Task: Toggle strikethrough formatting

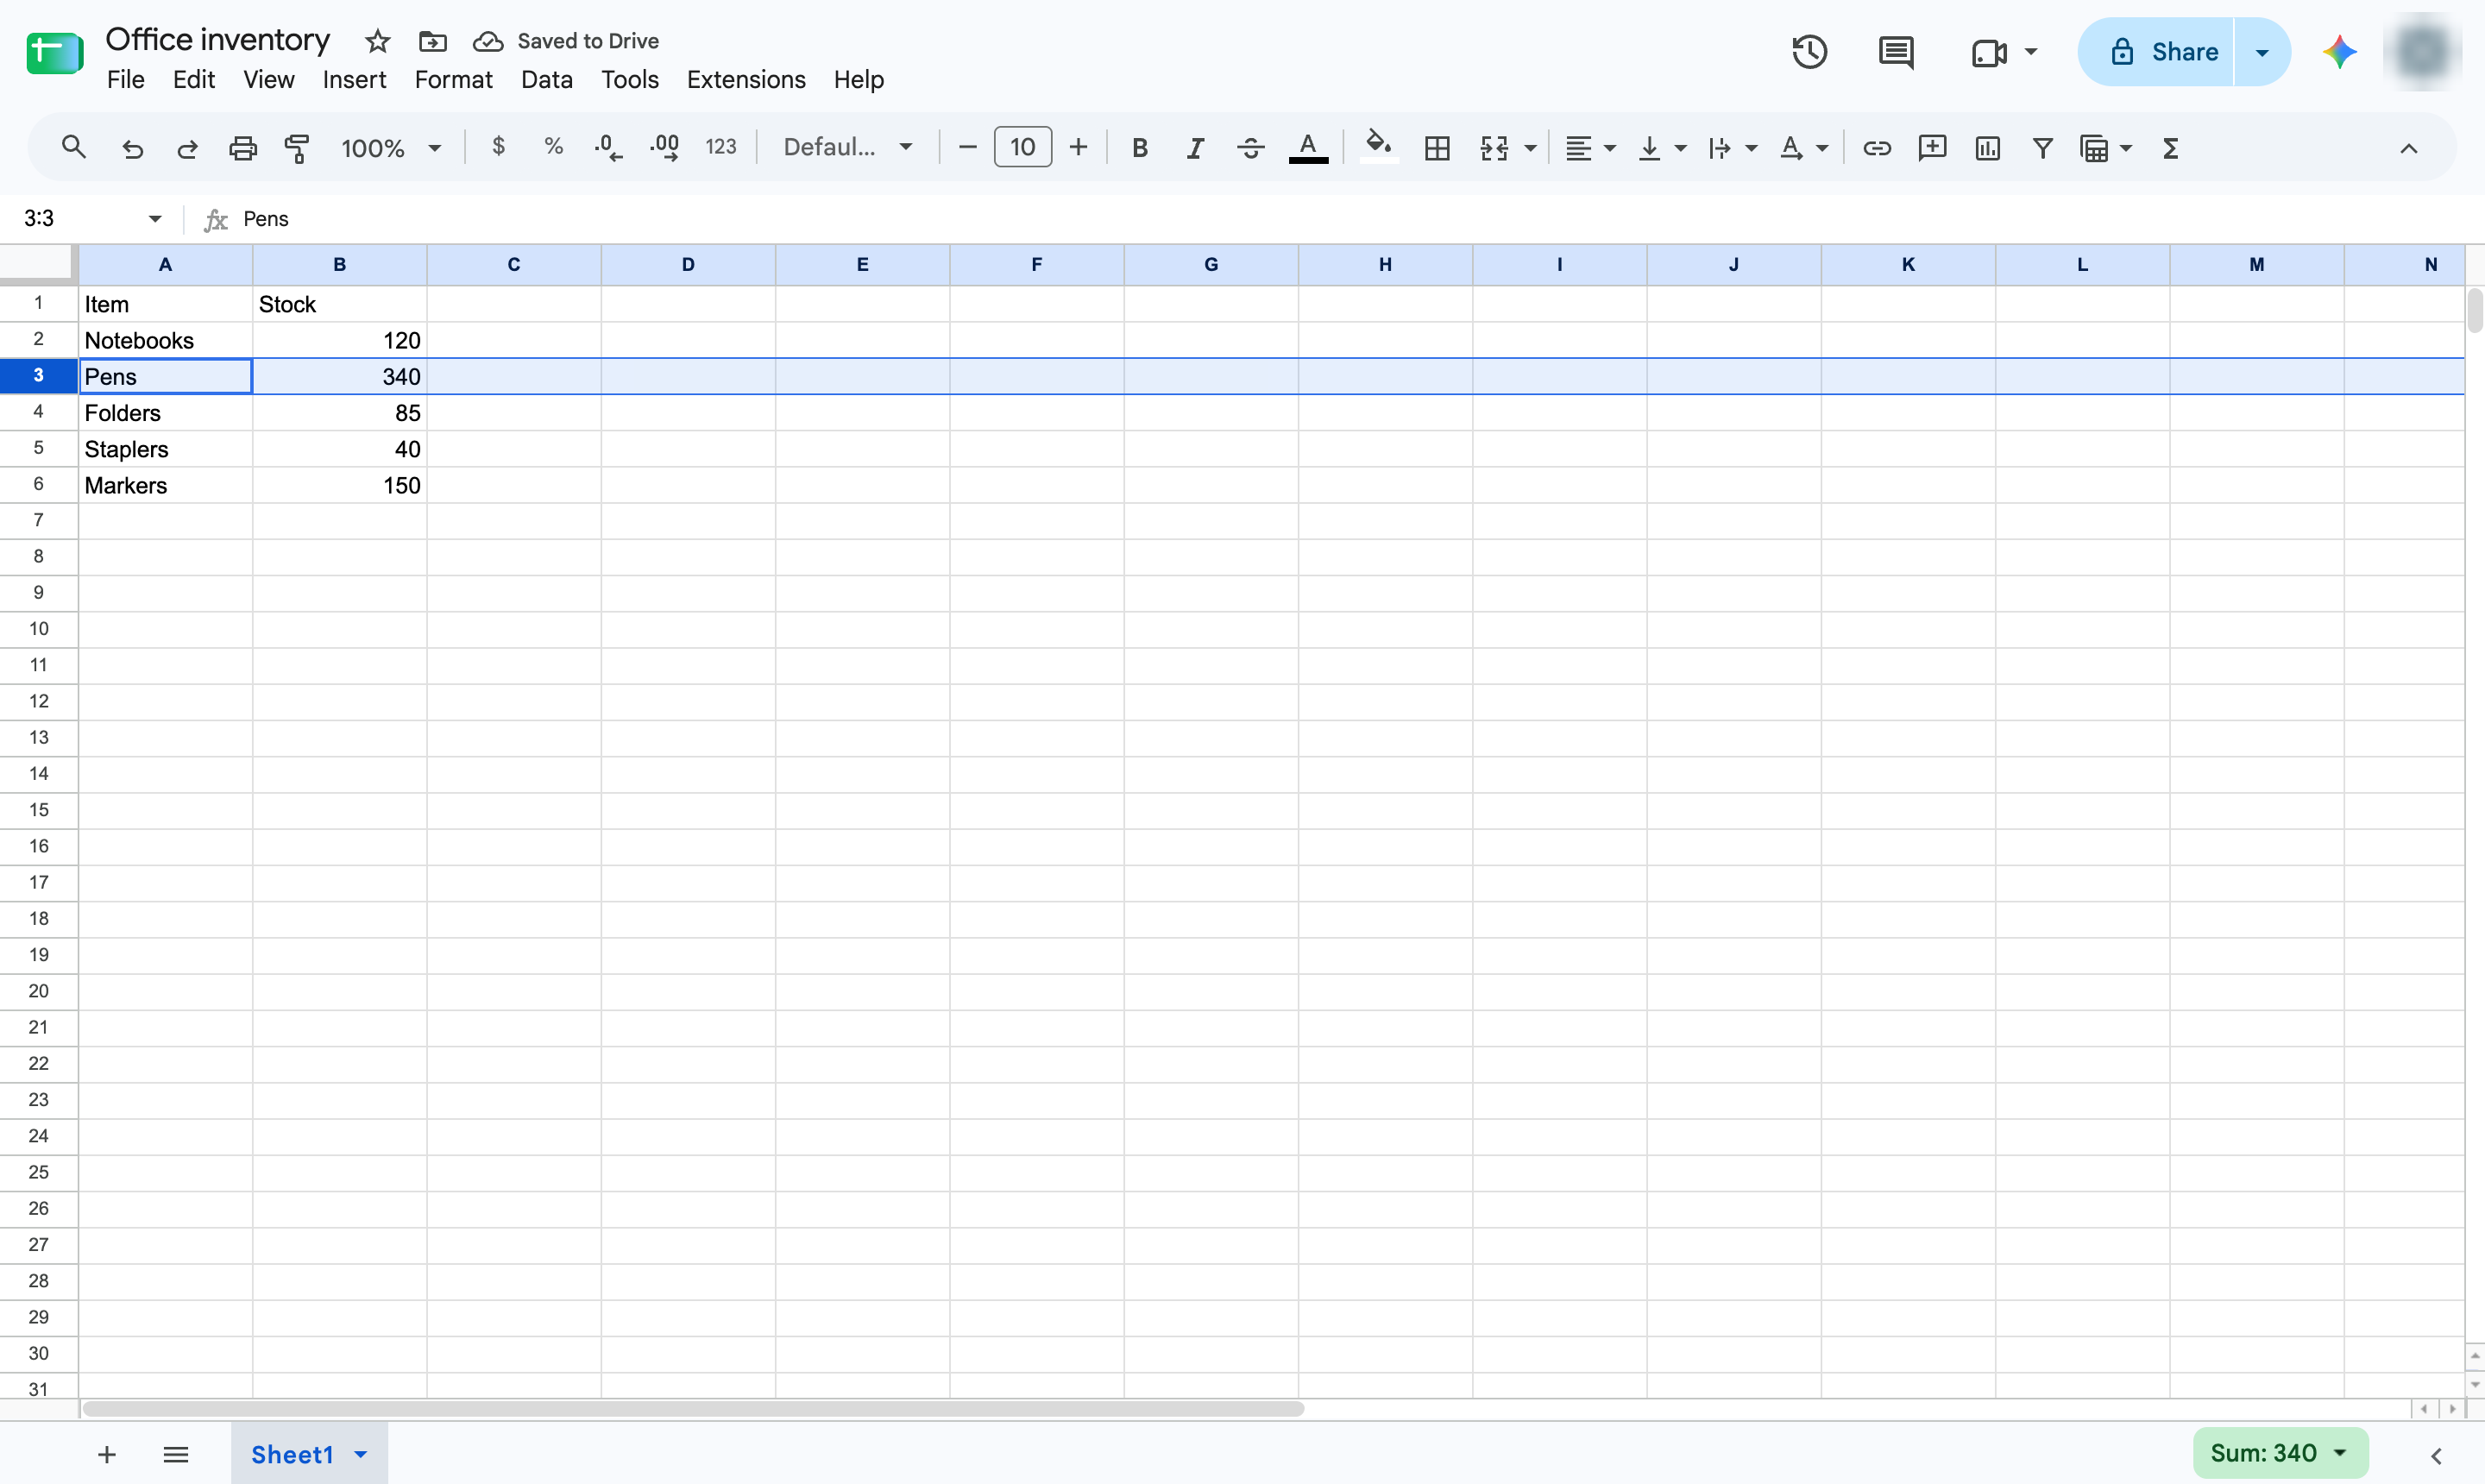Action: click(1250, 148)
